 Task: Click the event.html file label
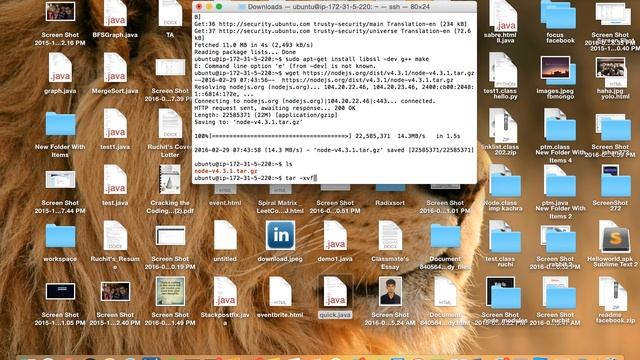click(x=225, y=203)
